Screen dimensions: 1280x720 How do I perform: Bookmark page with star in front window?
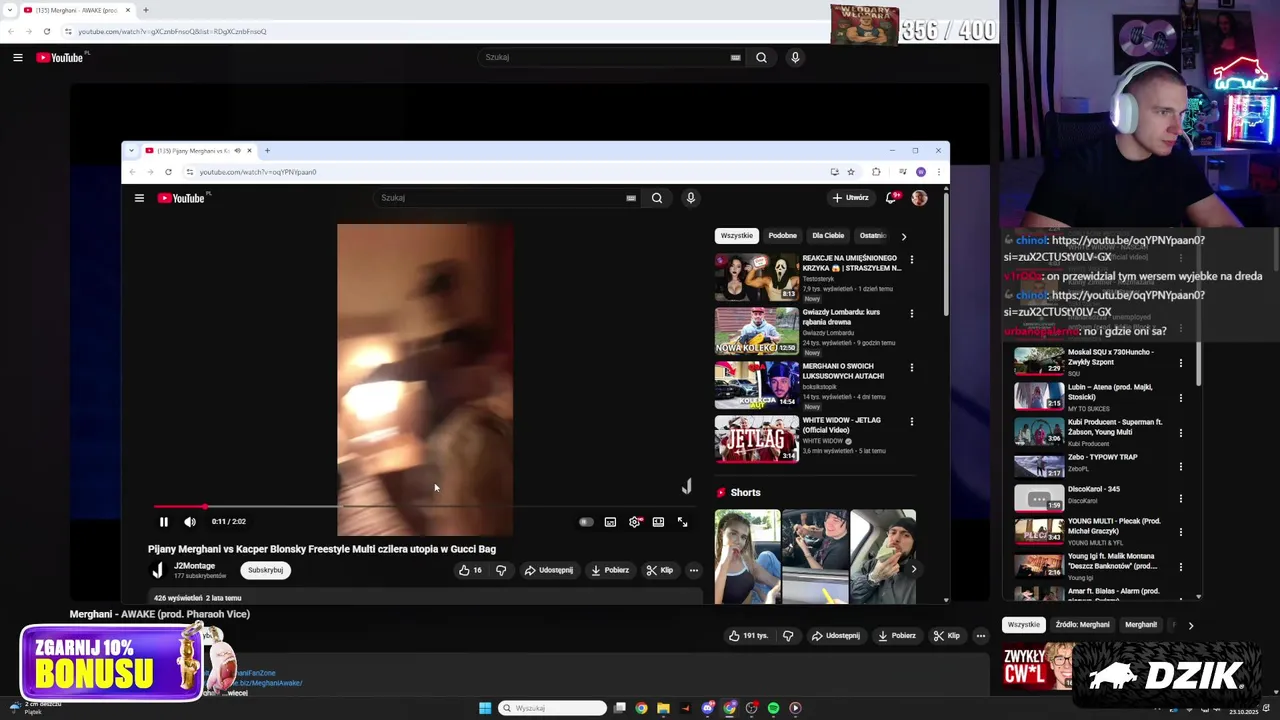click(851, 172)
